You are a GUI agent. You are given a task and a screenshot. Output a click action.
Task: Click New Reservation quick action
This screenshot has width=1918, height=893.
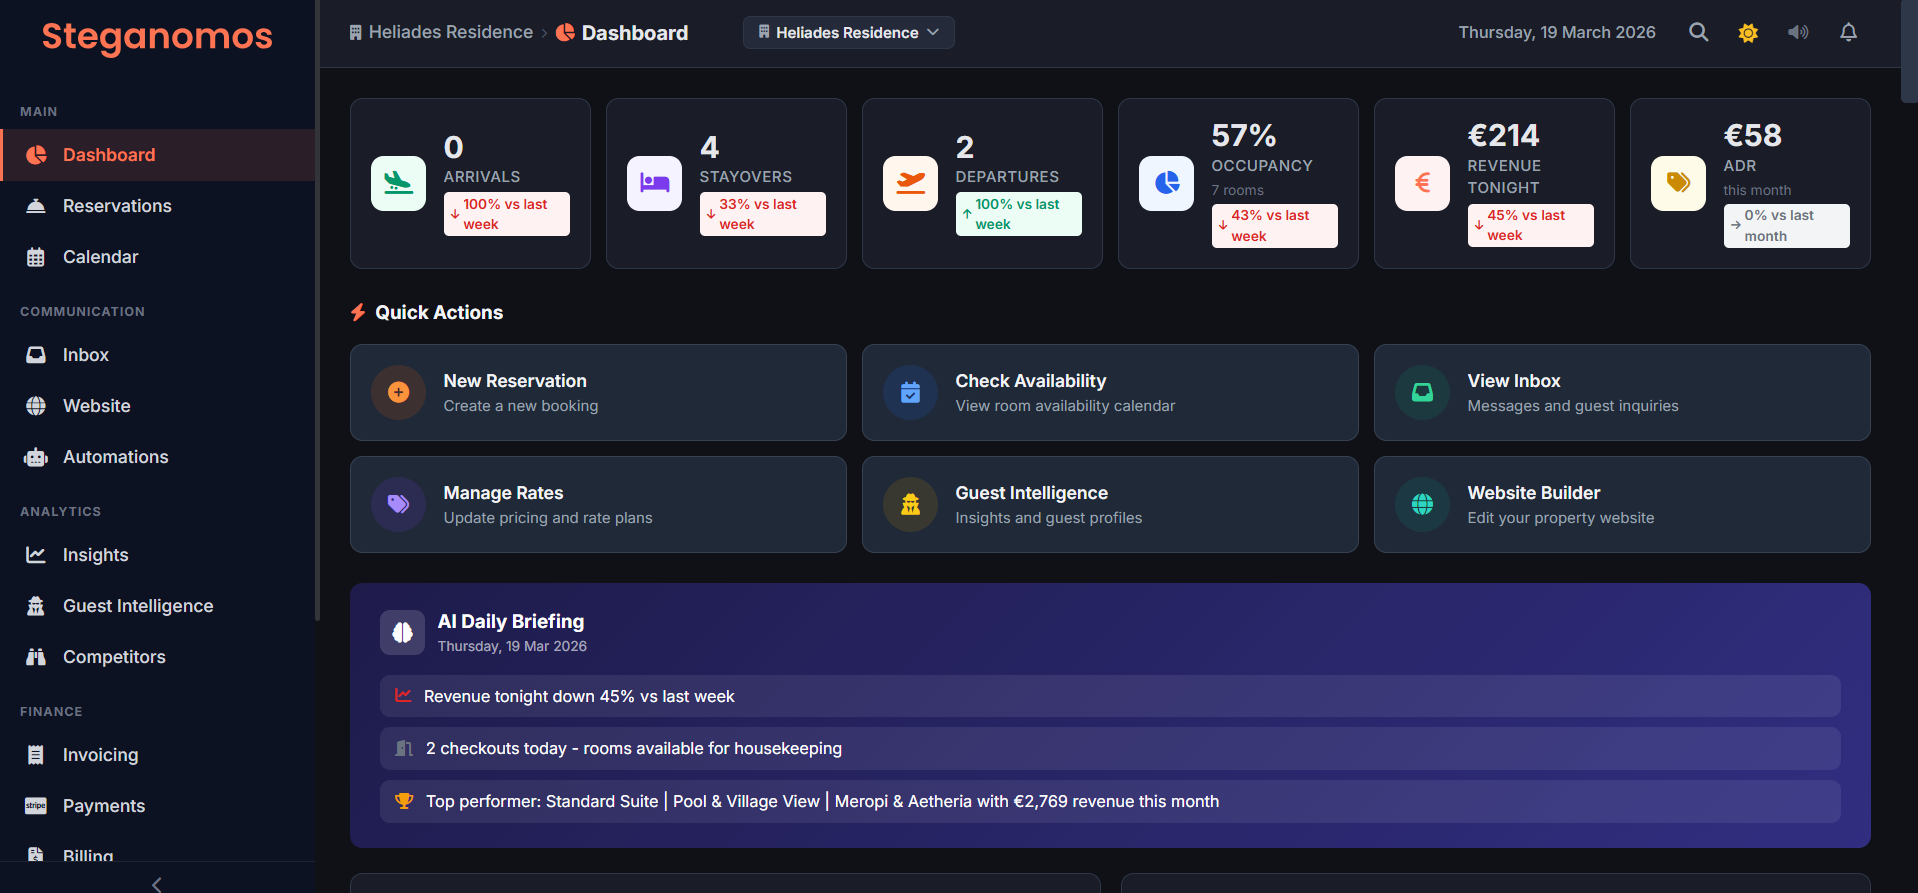click(598, 393)
